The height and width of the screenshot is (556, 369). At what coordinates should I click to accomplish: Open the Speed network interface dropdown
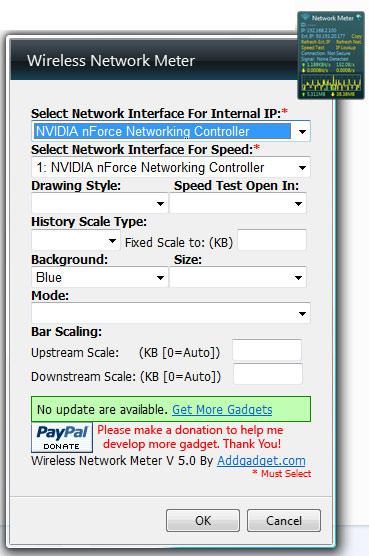click(x=171, y=167)
